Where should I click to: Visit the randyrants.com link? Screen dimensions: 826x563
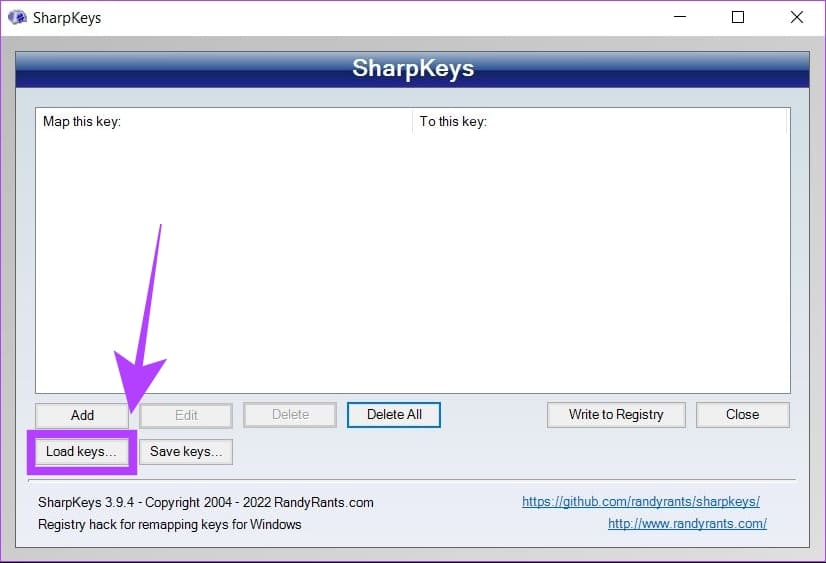687,524
